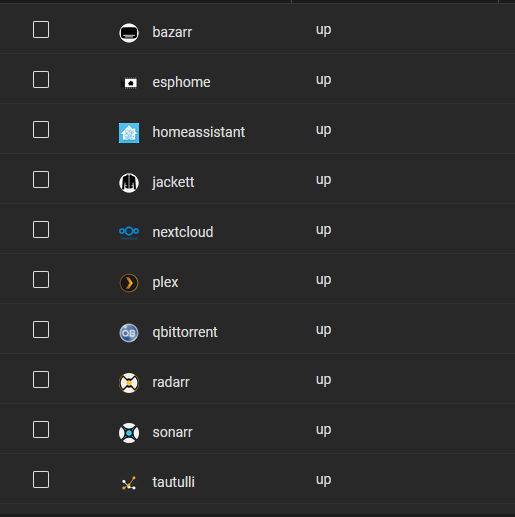The height and width of the screenshot is (517, 515).
Task: Click the plex orange chevron icon
Action: point(129,283)
